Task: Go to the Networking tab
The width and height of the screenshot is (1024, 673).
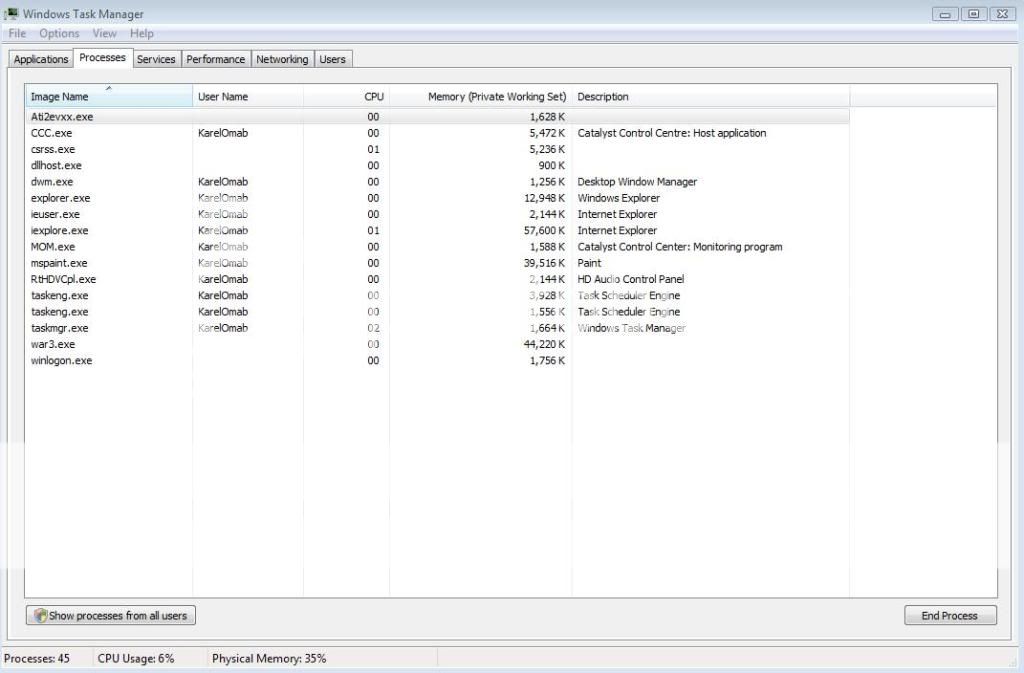Action: [x=282, y=59]
